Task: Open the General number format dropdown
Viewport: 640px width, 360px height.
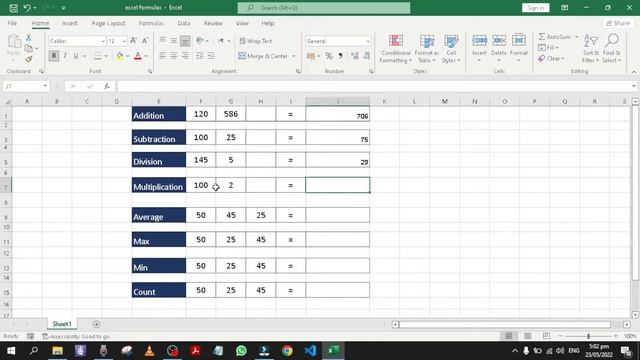Action: tap(368, 41)
